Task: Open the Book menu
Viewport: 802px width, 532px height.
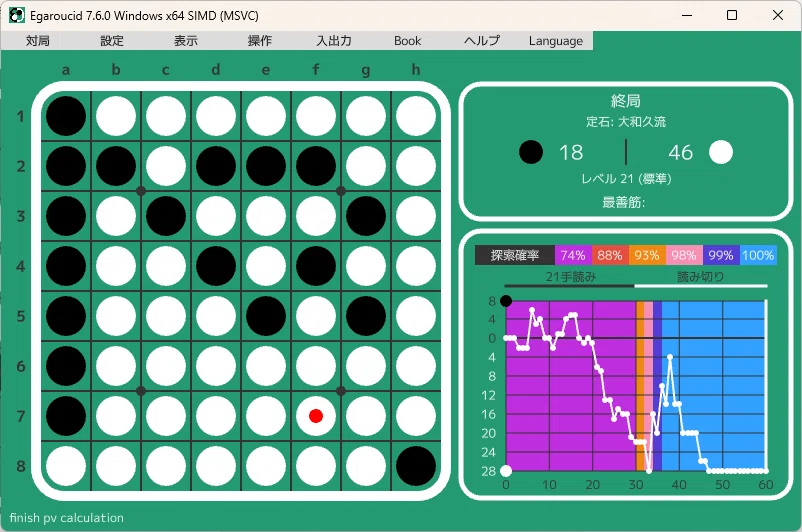Action: [x=408, y=41]
